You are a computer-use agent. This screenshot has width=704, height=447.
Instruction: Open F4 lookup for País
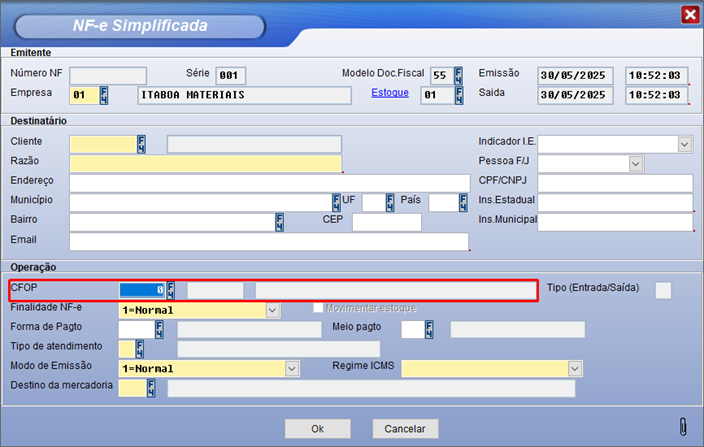(x=463, y=202)
